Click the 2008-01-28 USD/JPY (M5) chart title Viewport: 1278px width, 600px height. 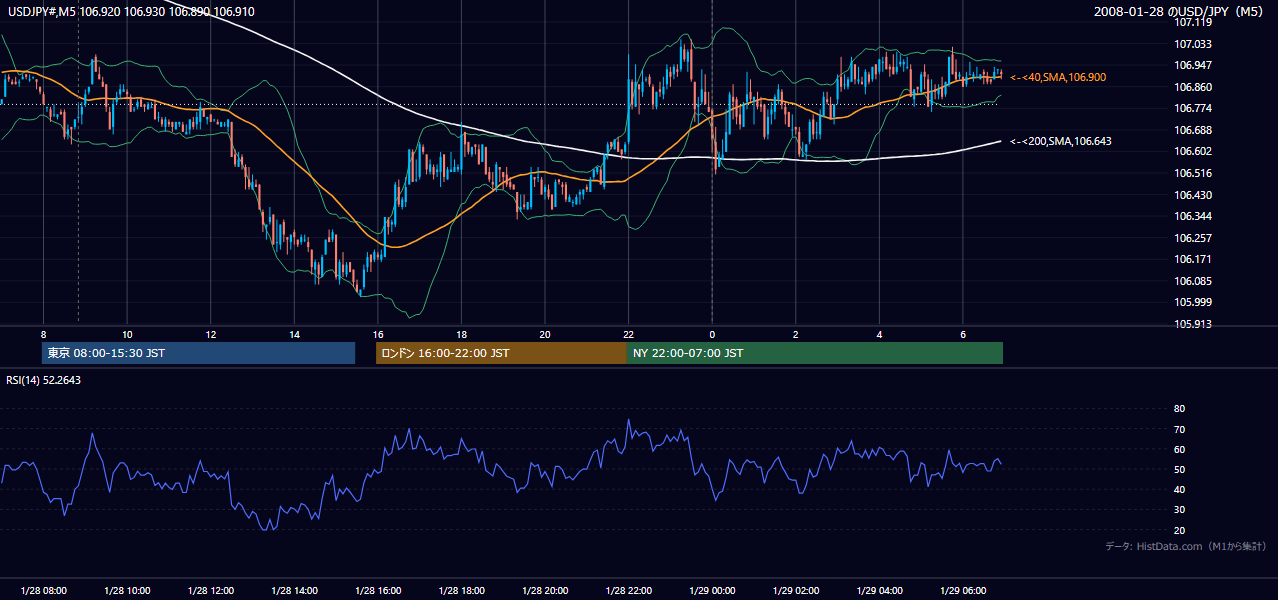pos(1180,12)
